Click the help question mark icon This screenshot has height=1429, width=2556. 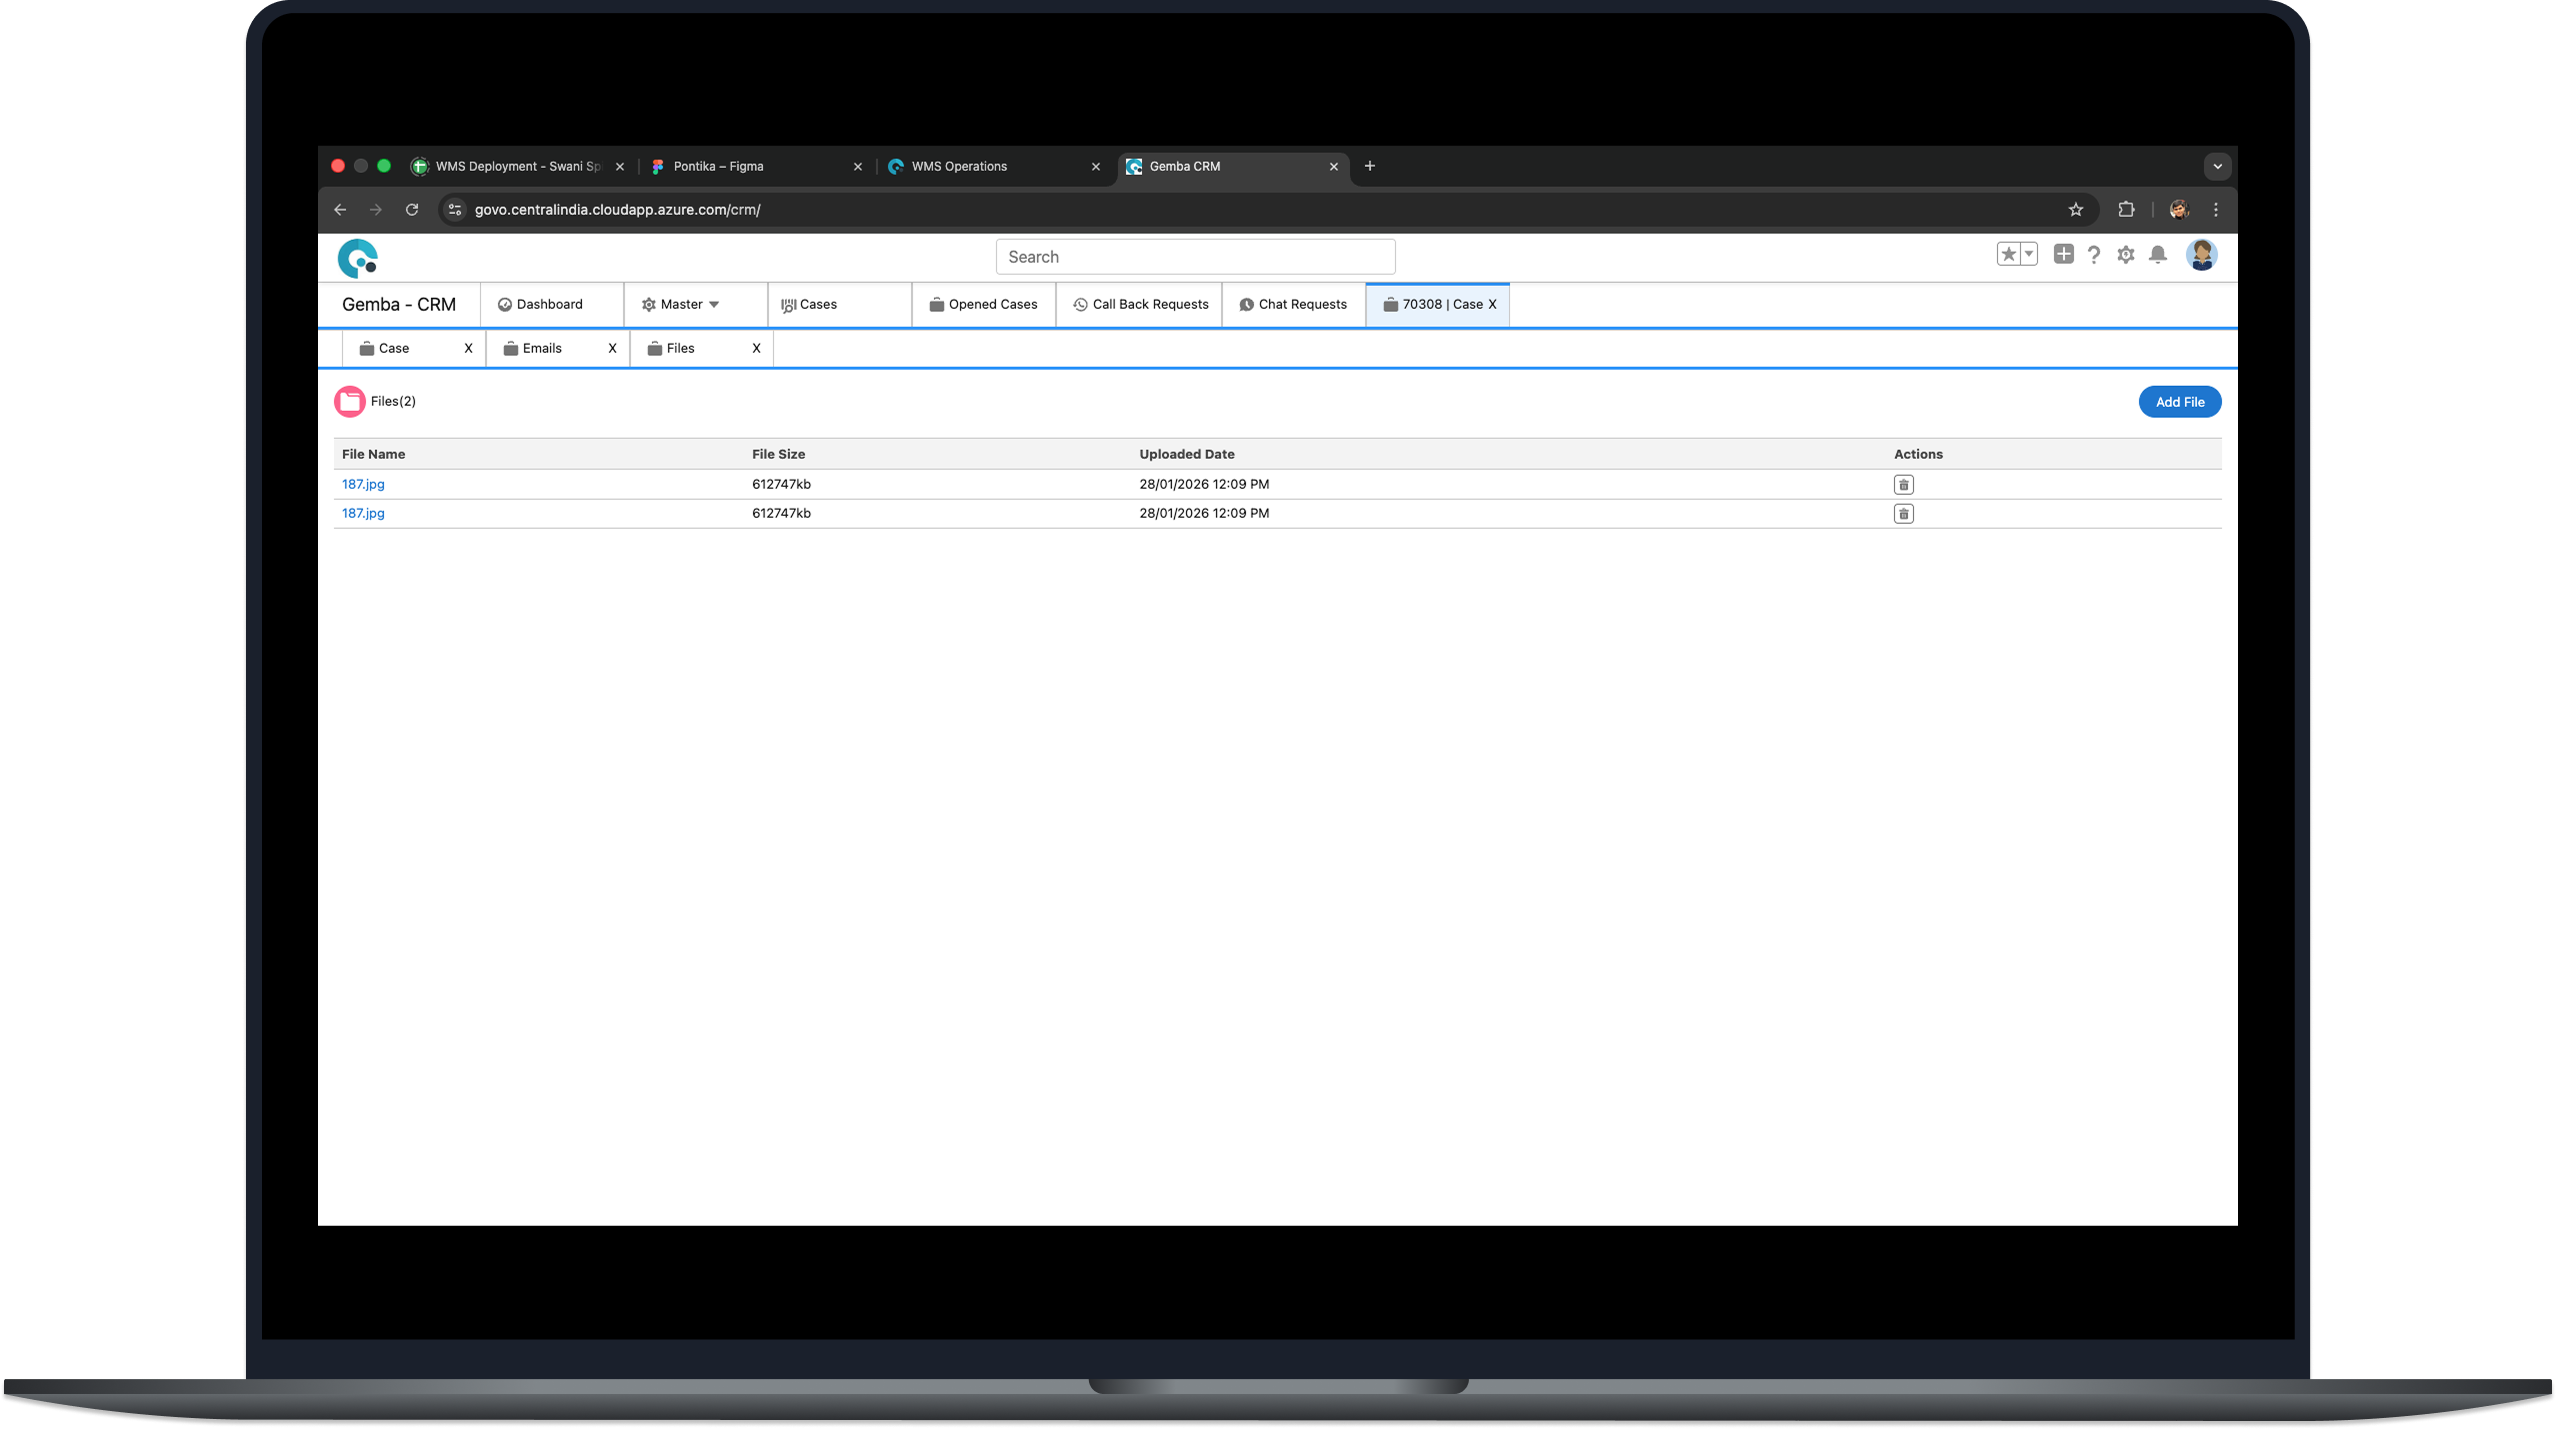point(2093,255)
